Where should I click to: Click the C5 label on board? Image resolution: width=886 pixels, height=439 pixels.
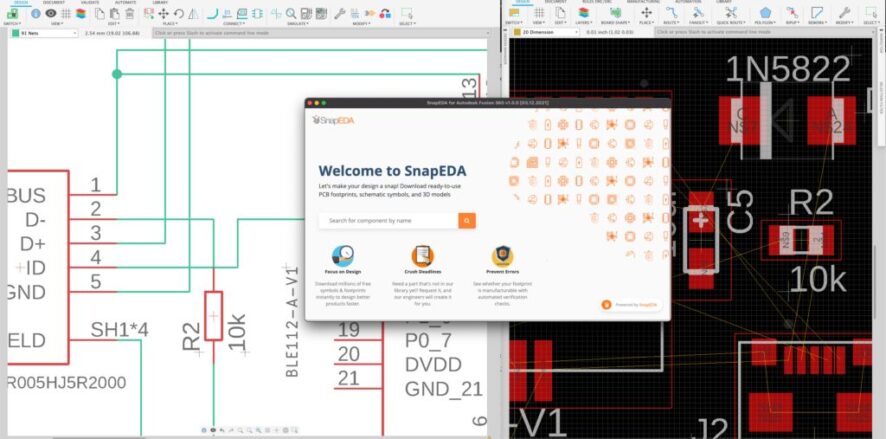click(740, 211)
